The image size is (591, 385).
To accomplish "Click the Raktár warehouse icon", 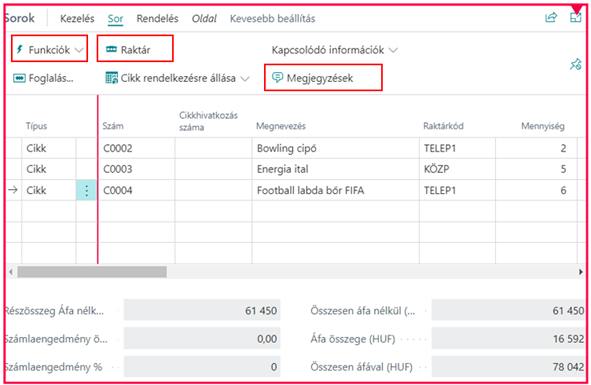I will click(111, 49).
